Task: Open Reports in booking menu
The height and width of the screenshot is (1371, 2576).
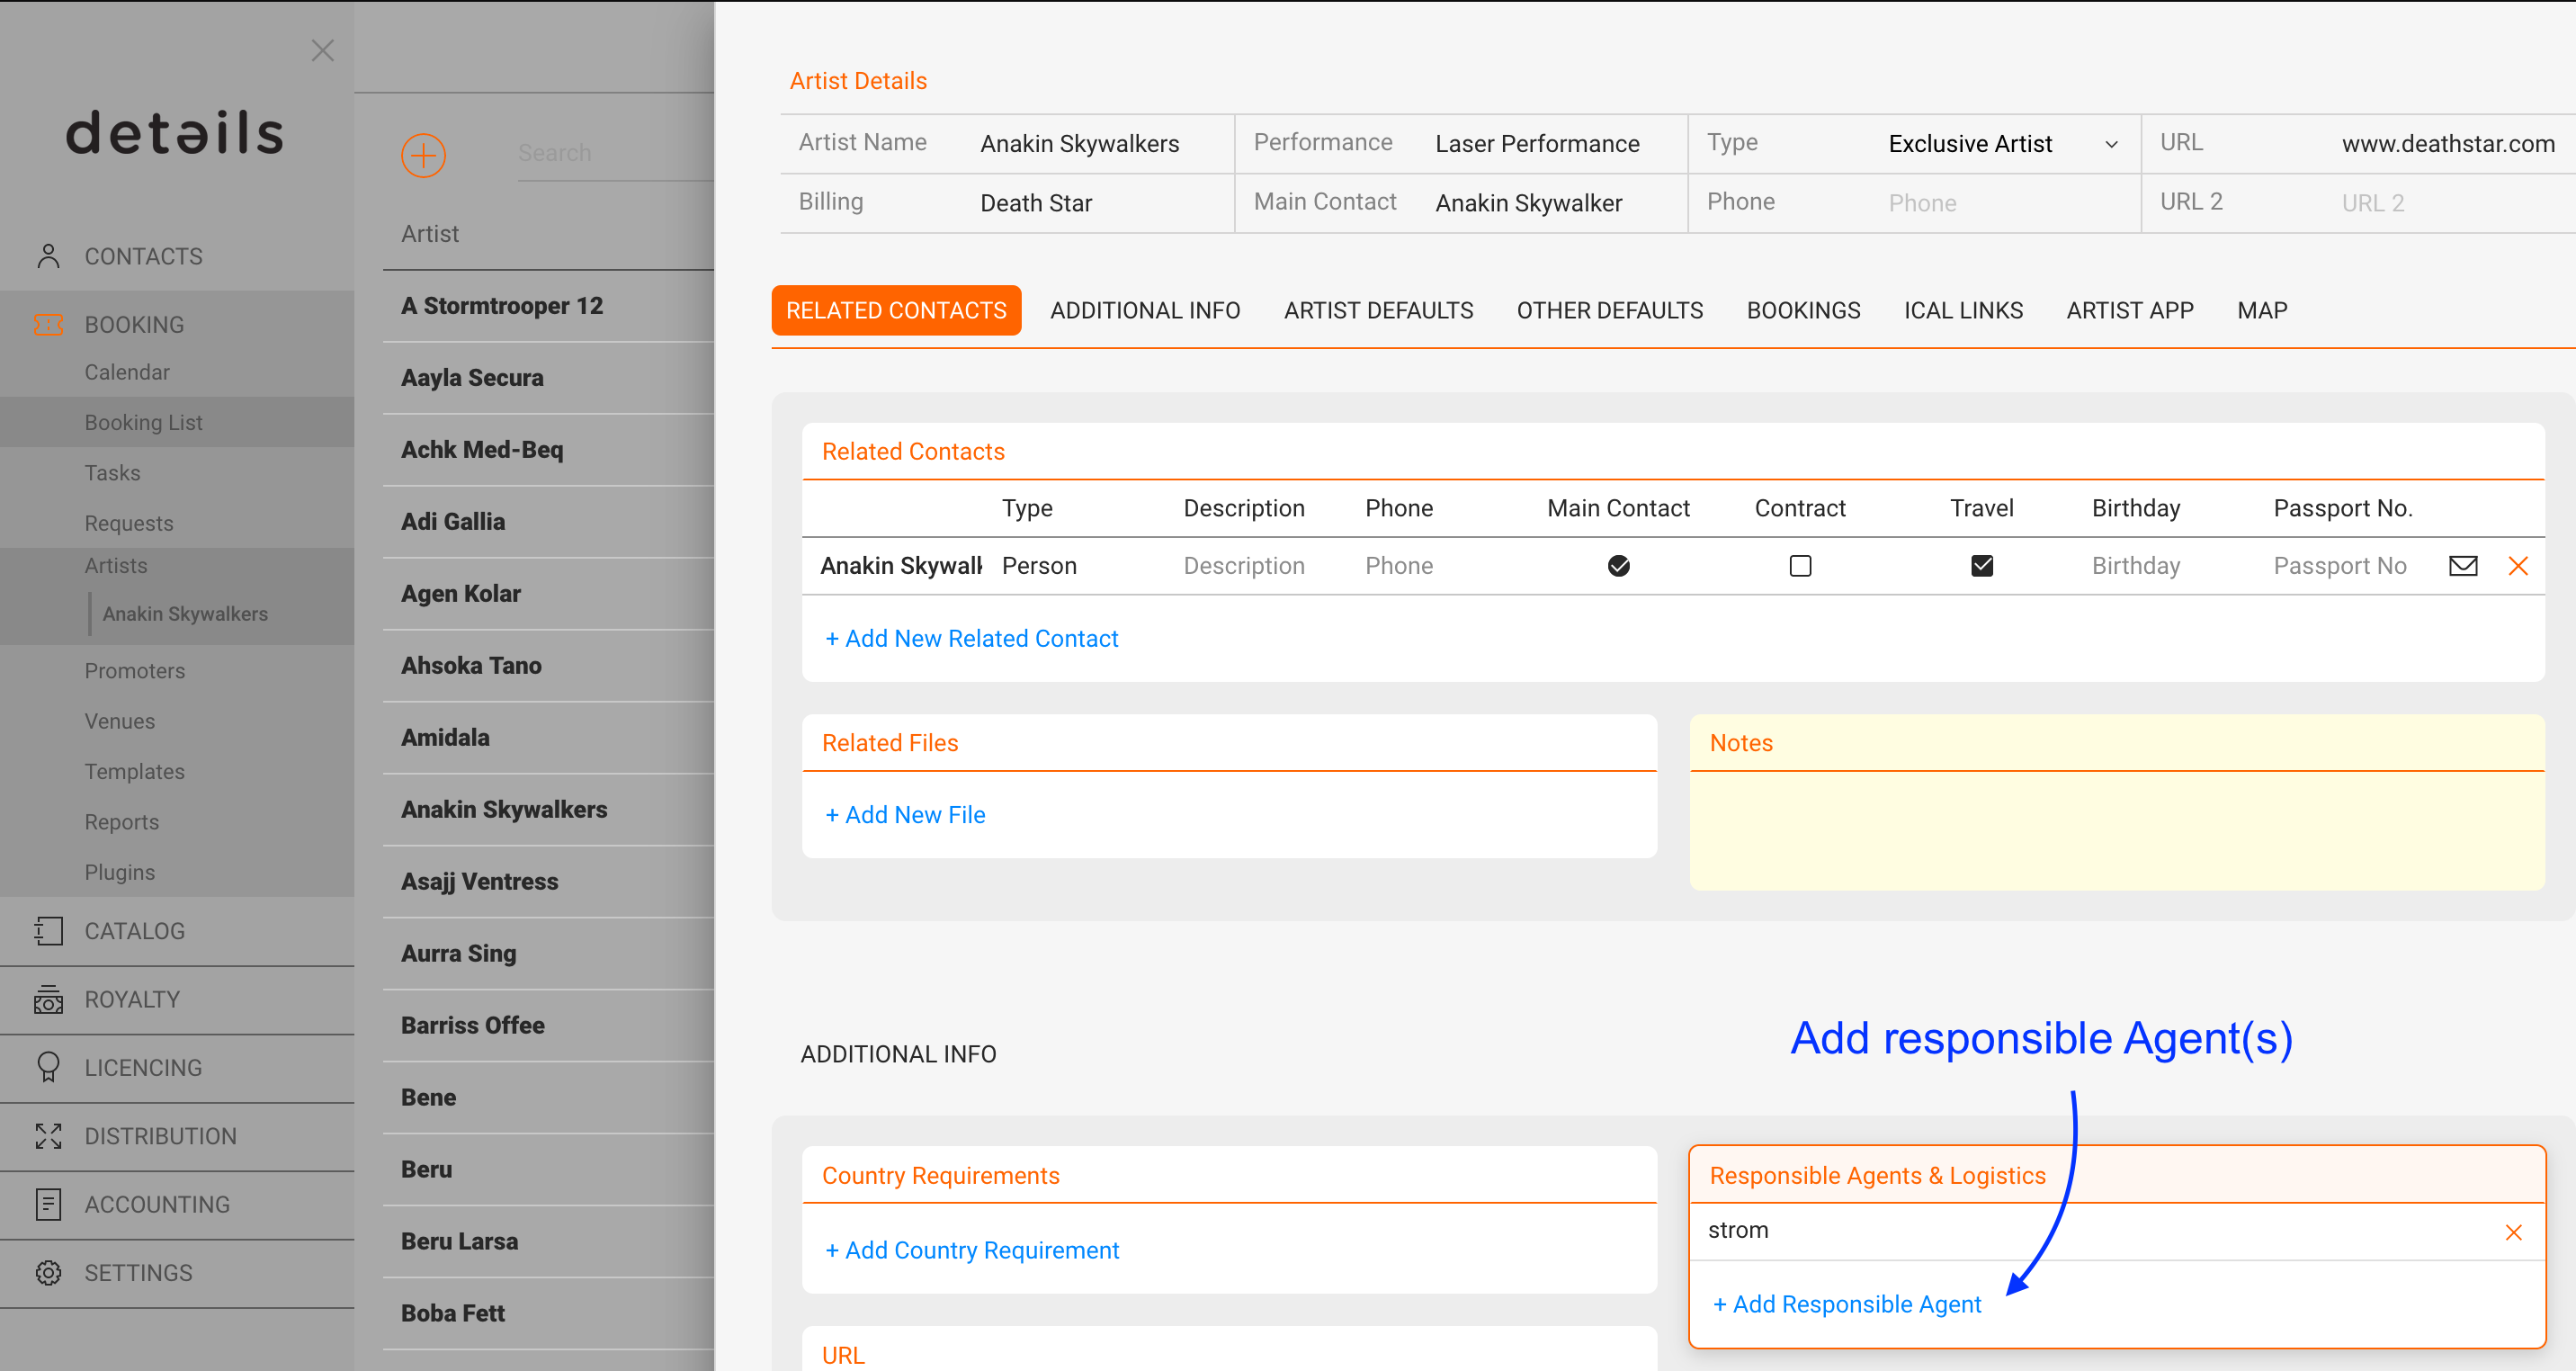Action: point(121,821)
